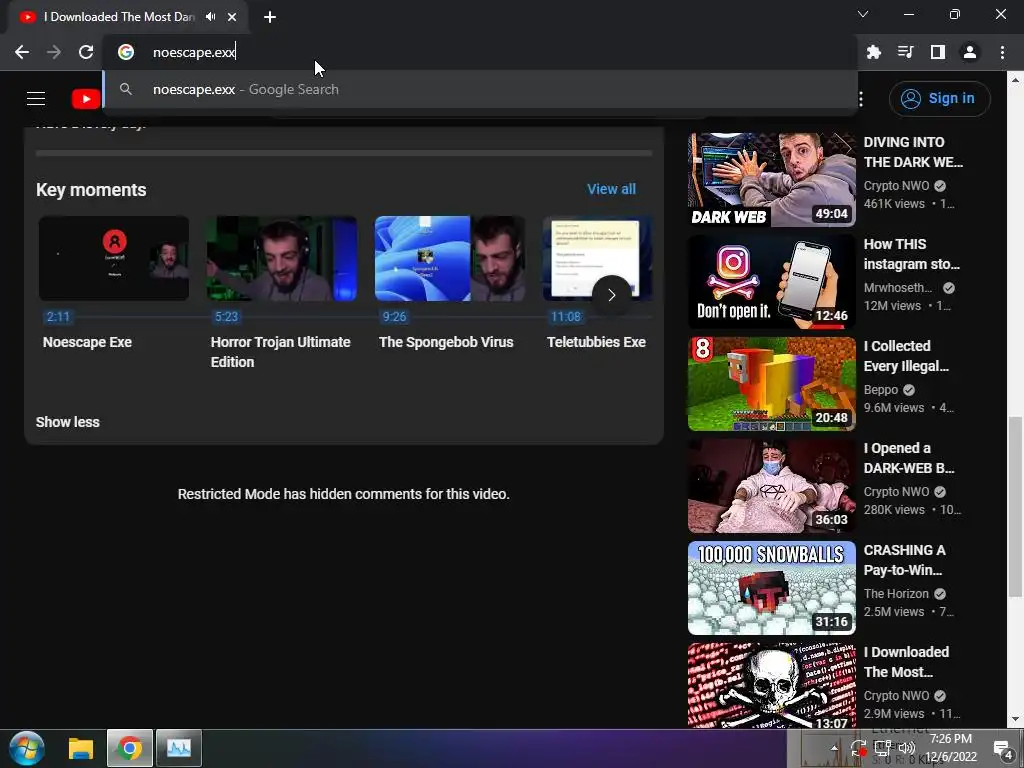Open the Chrome extensions puzzle icon
Viewport: 1024px width, 768px height.
click(x=874, y=52)
